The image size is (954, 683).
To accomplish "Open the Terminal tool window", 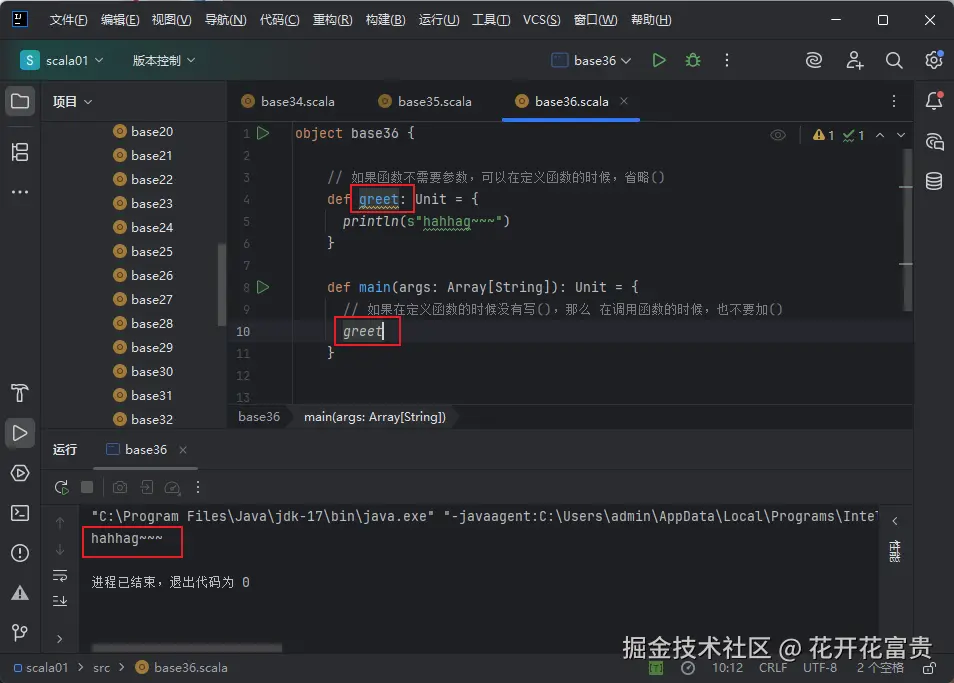I will pyautogui.click(x=19, y=513).
